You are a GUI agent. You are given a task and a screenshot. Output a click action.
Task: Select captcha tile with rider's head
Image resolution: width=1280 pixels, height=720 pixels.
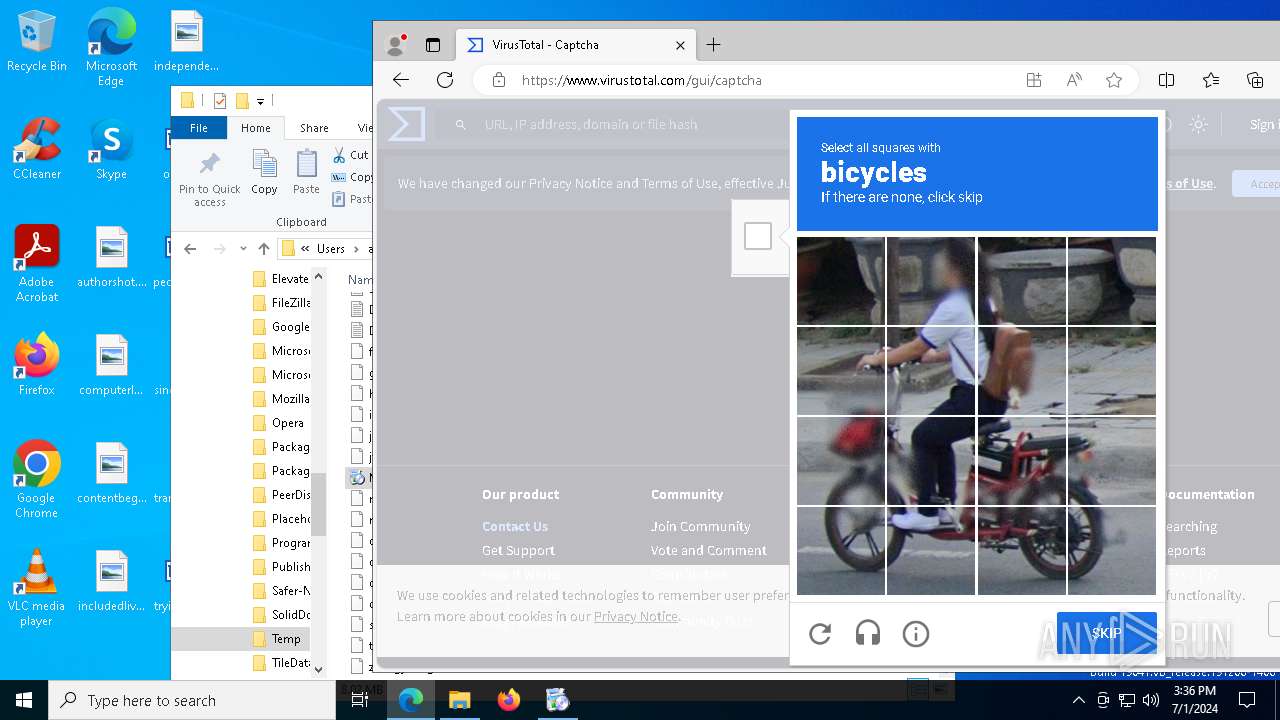click(931, 281)
